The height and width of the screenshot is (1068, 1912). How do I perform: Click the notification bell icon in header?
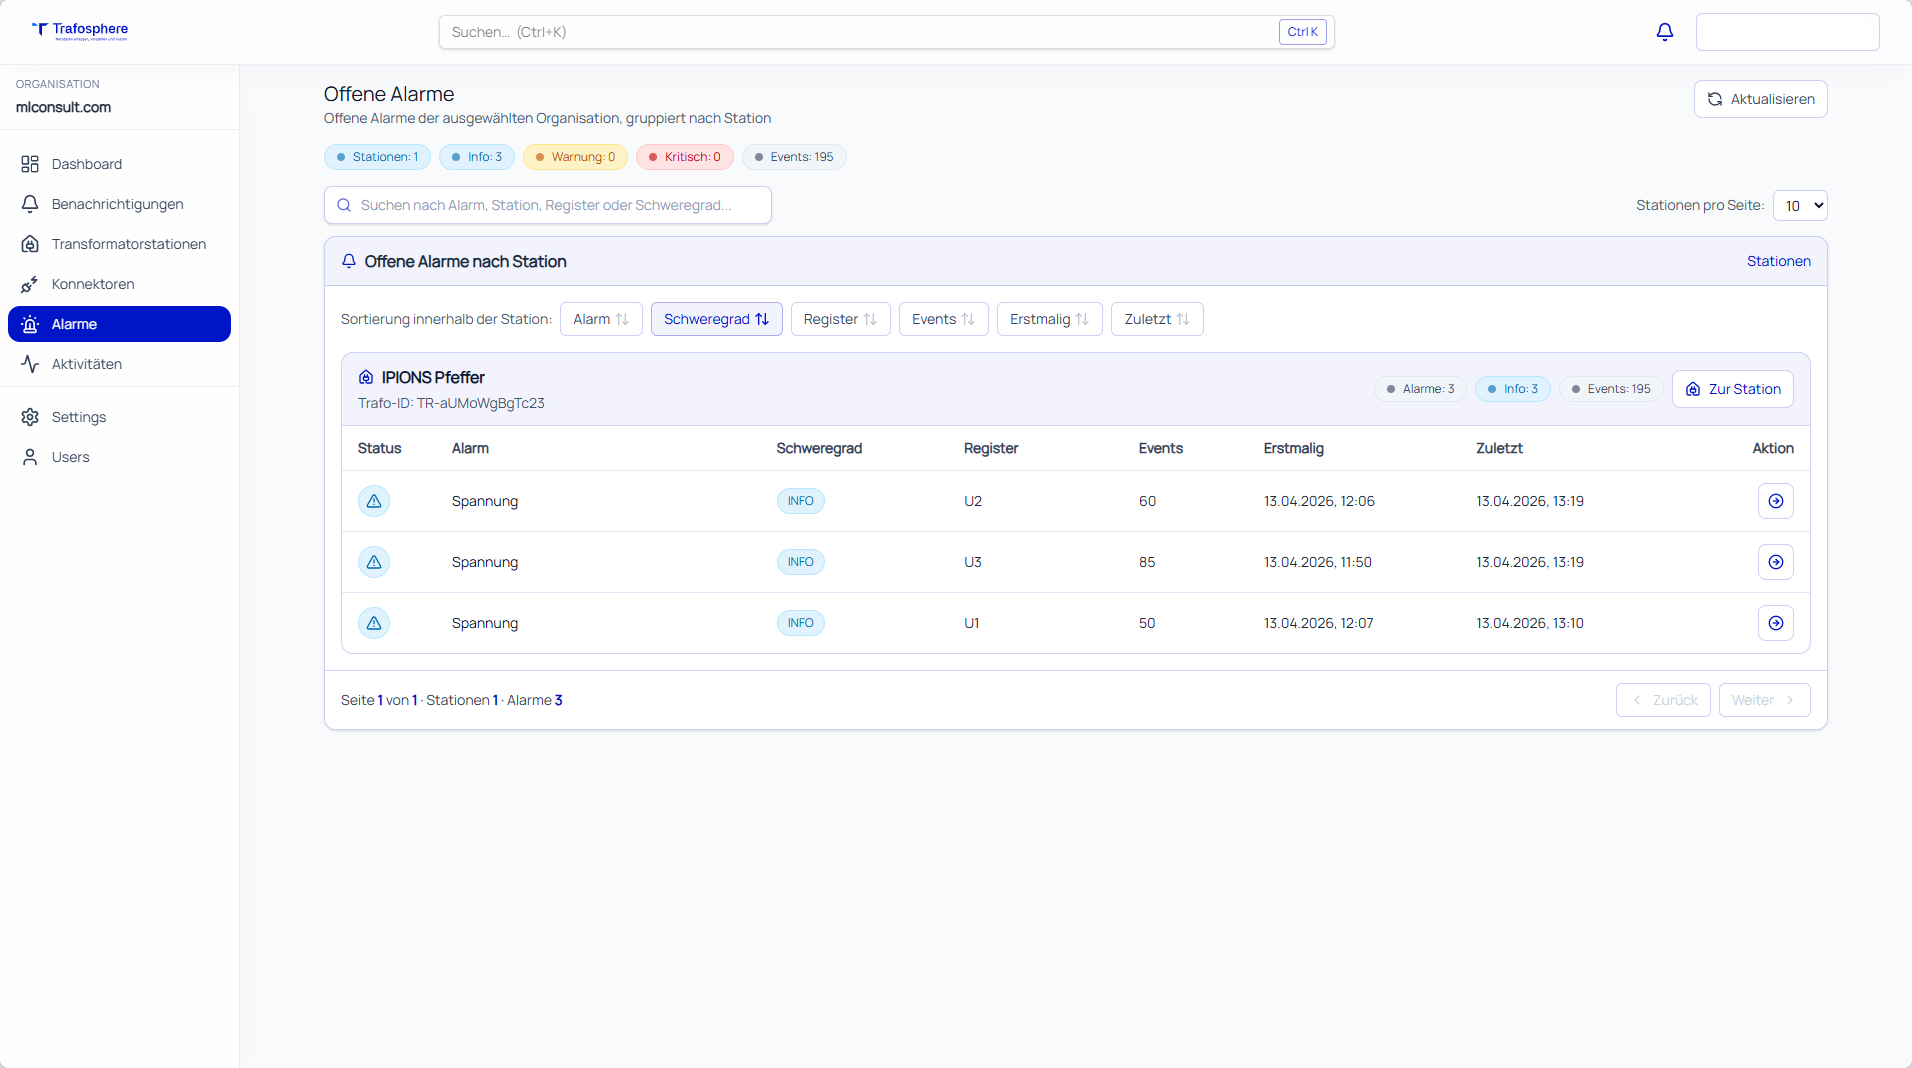point(1664,32)
